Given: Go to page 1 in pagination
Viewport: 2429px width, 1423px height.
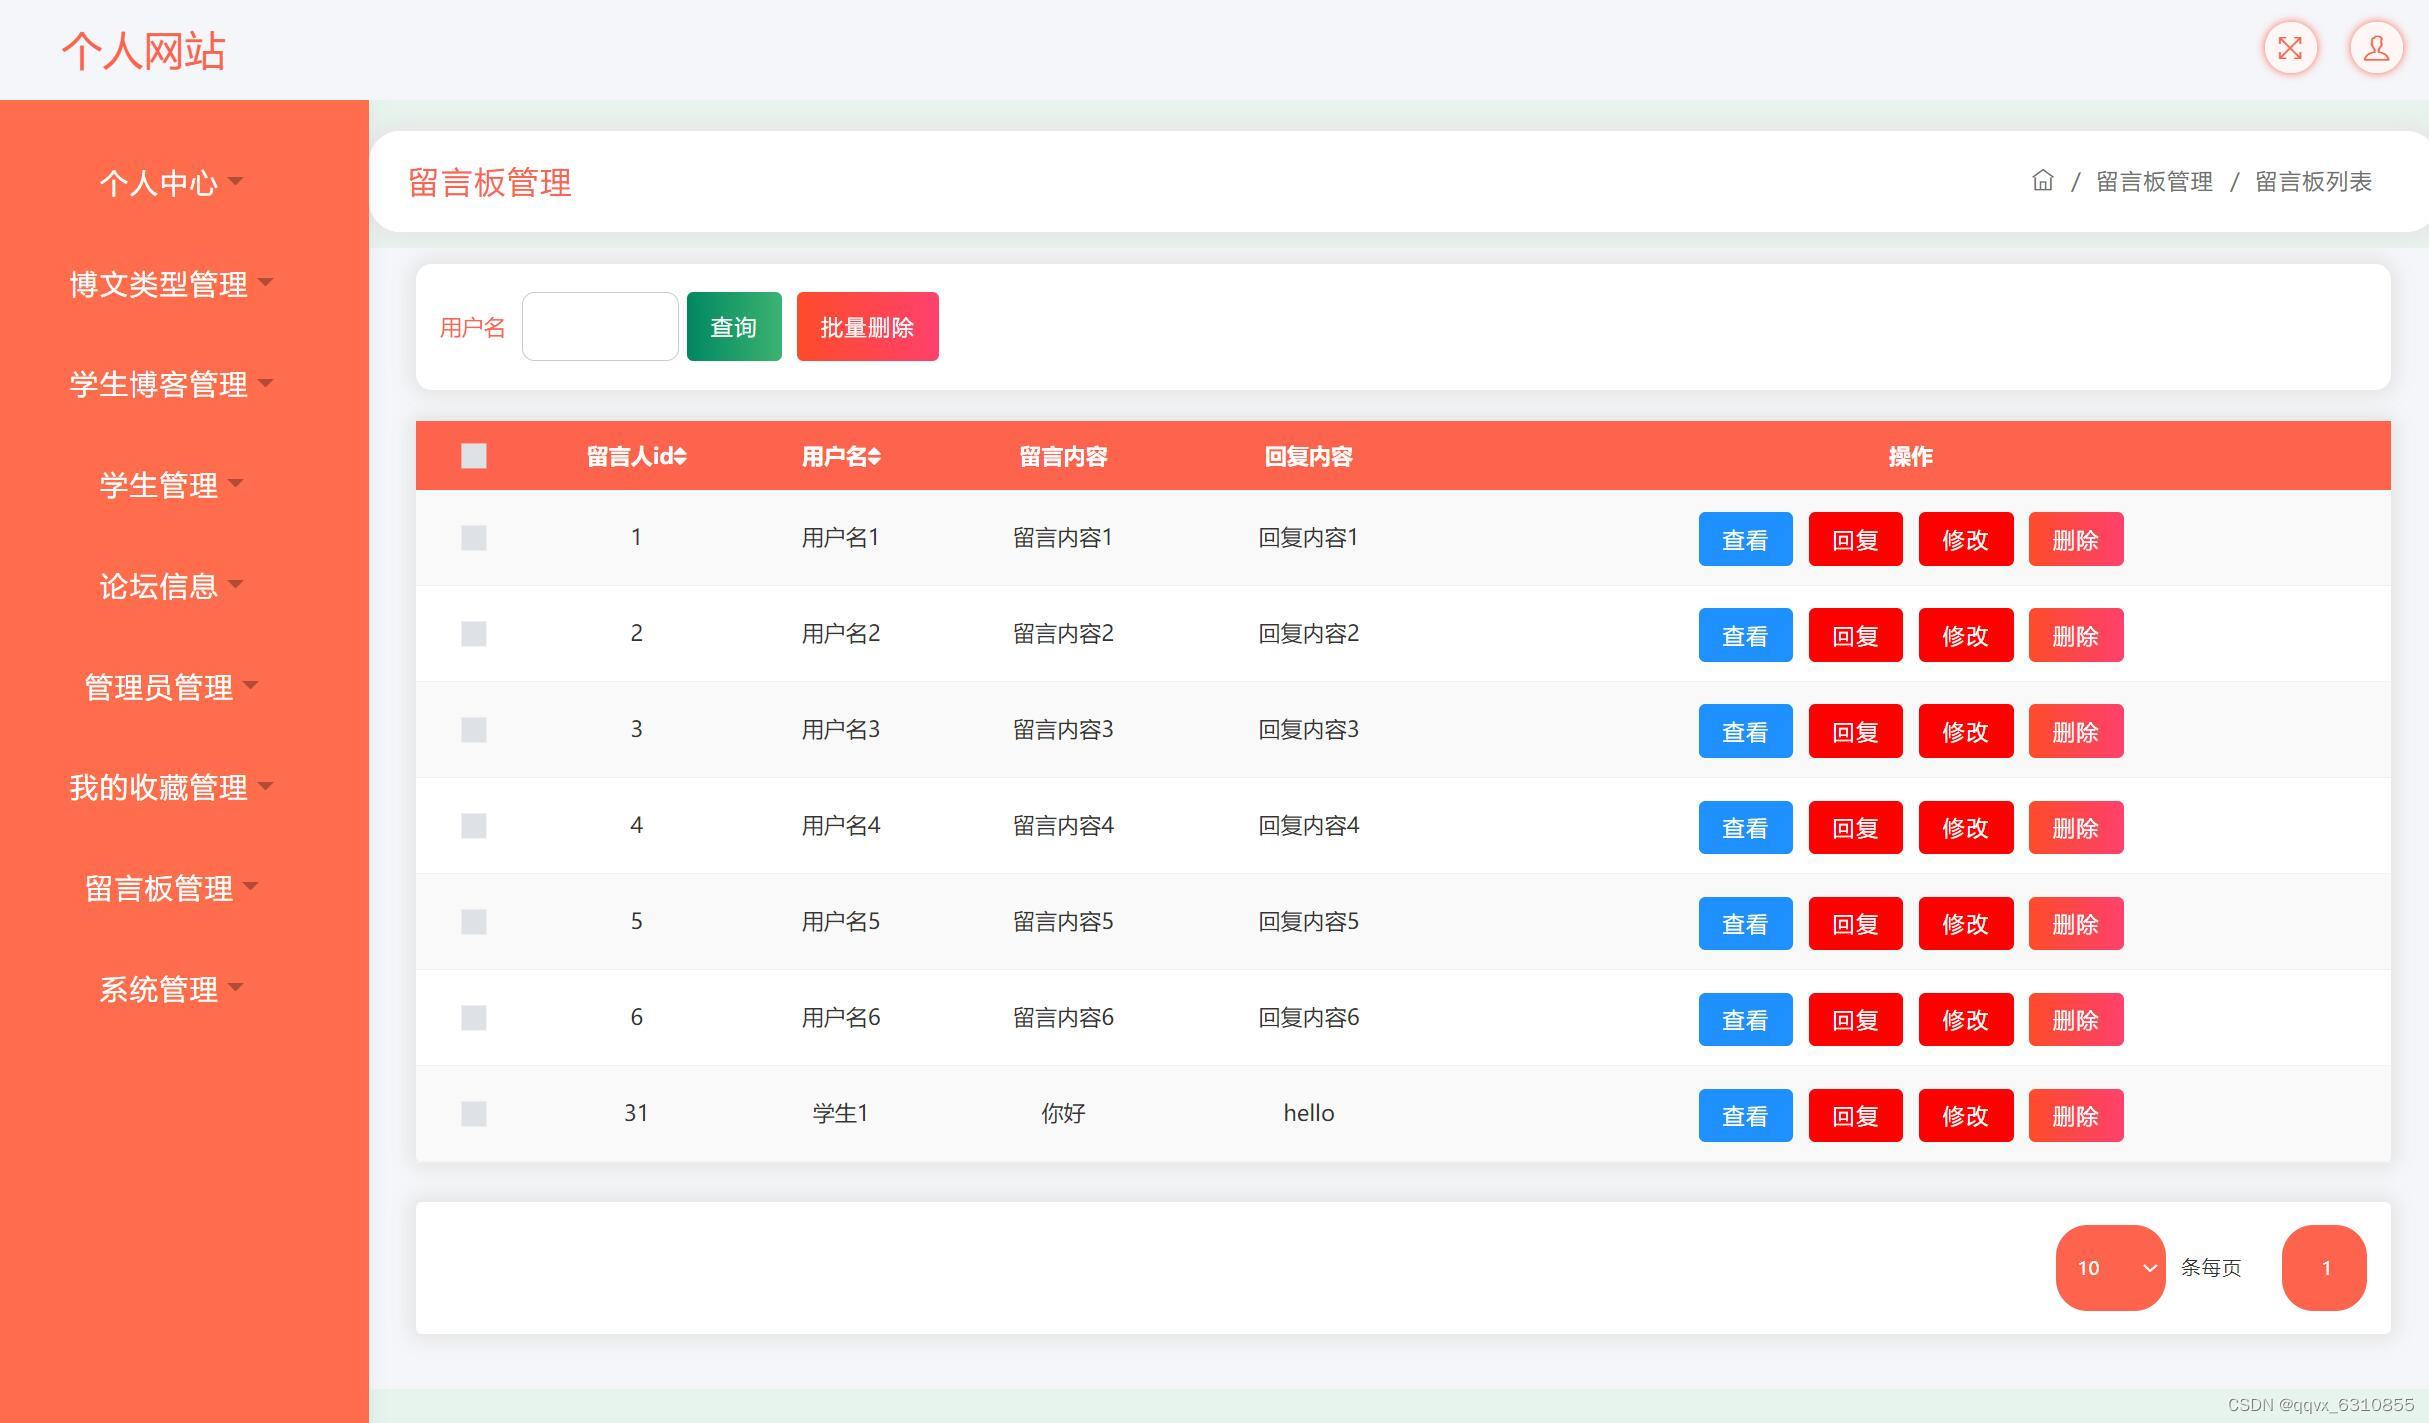Looking at the screenshot, I should coord(2324,1268).
